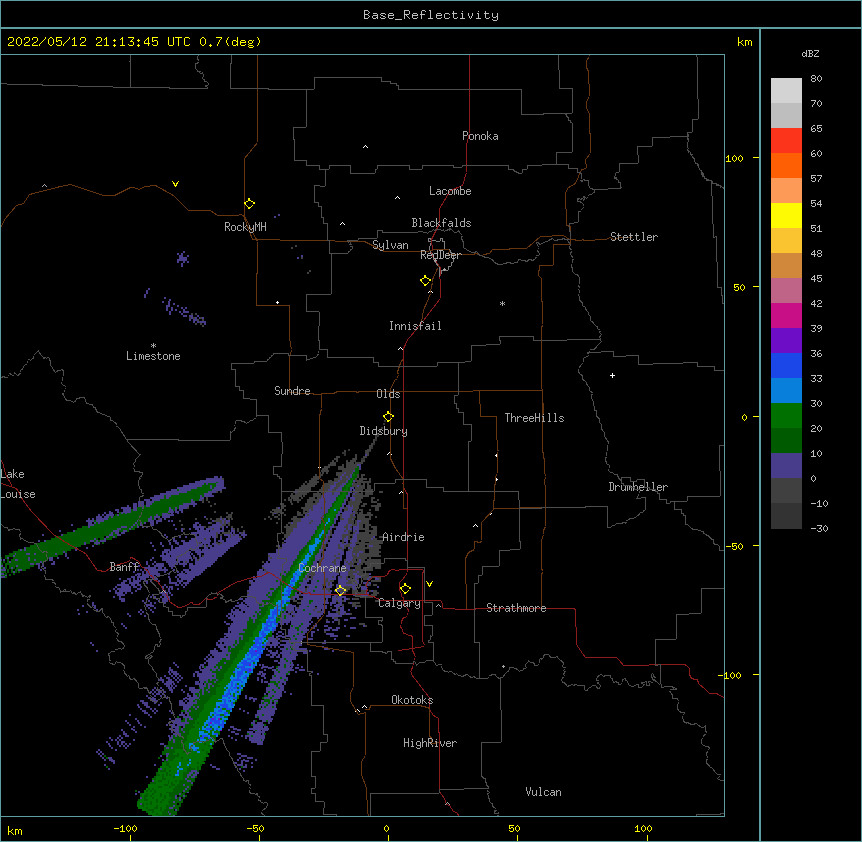Image resolution: width=862 pixels, height=842 pixels.
Task: Select the RedDeer city label
Action: pos(440,255)
